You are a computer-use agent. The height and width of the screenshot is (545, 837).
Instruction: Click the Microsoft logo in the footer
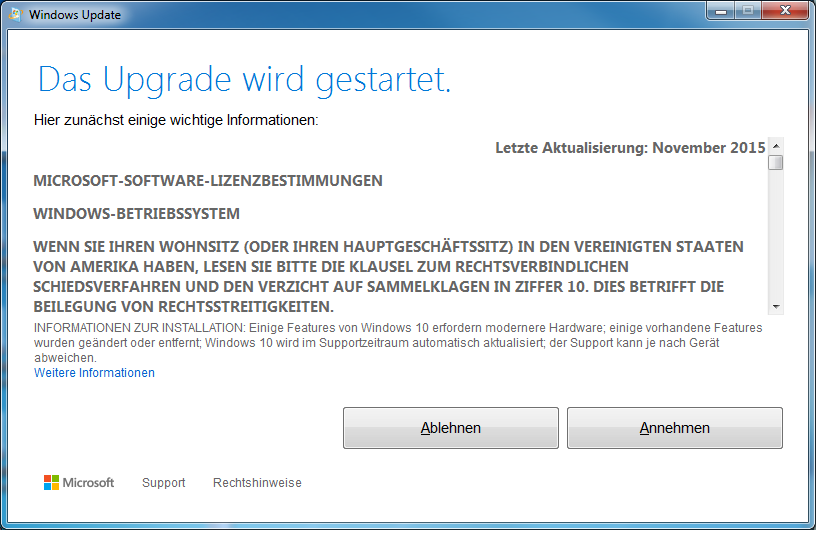coord(79,482)
